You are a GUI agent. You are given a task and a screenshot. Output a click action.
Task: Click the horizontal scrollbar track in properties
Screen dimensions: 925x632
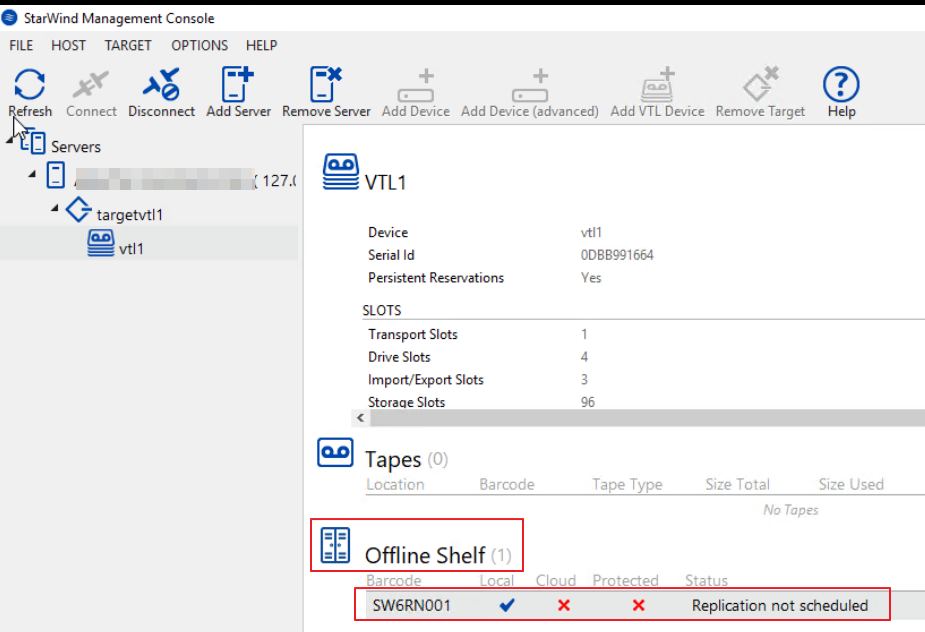647,418
